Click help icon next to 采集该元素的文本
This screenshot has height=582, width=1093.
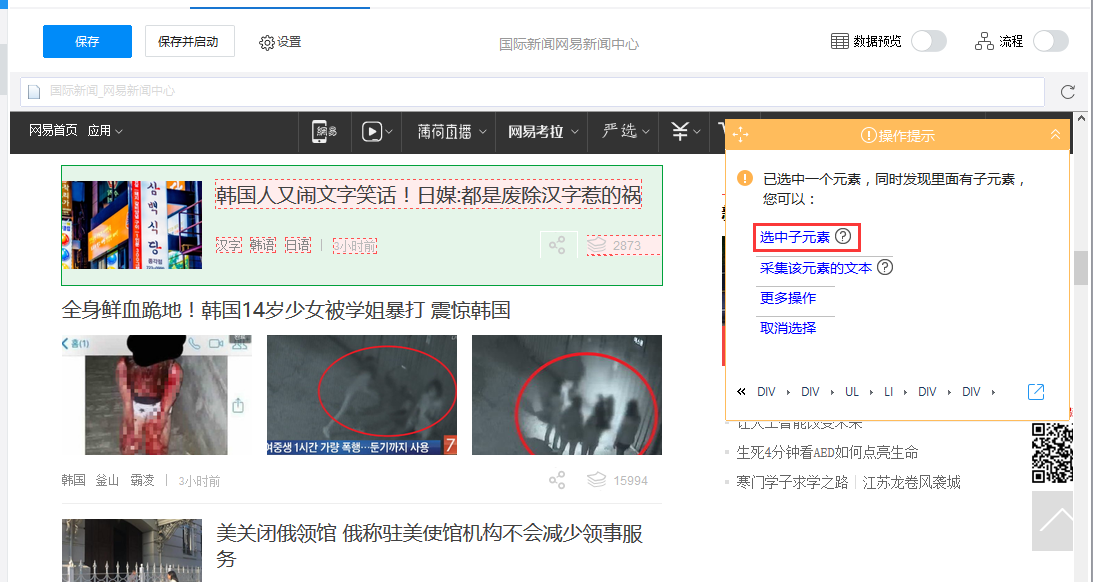click(885, 267)
